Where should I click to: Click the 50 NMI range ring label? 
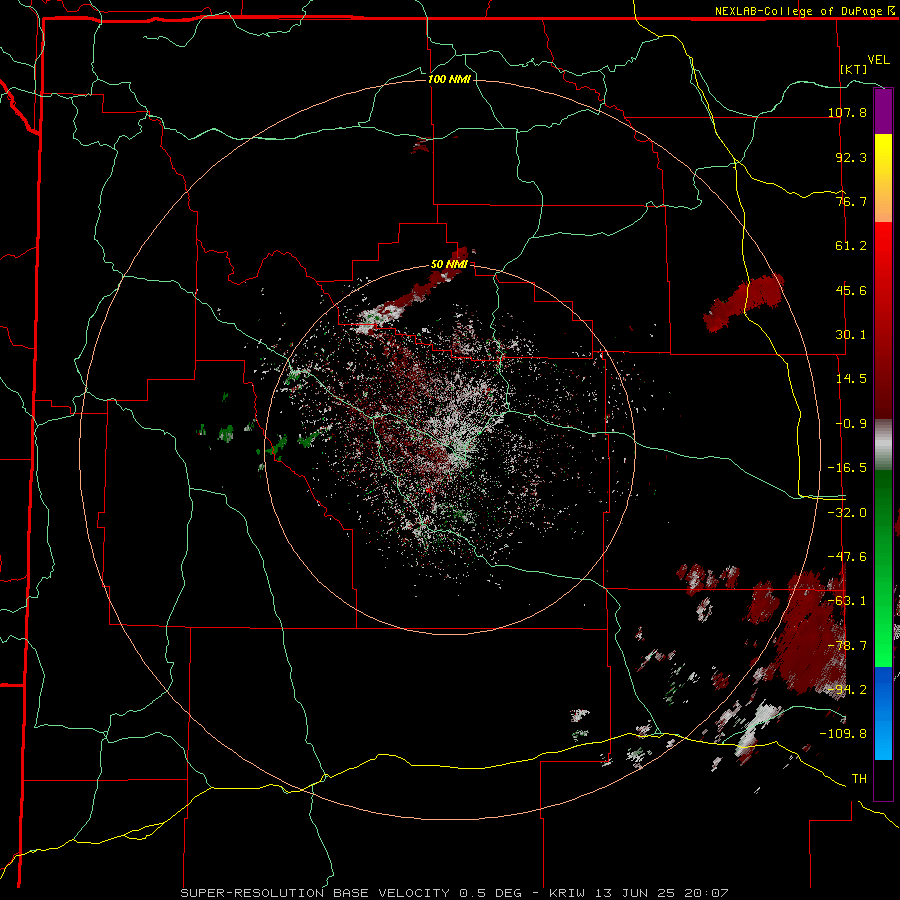tap(449, 265)
